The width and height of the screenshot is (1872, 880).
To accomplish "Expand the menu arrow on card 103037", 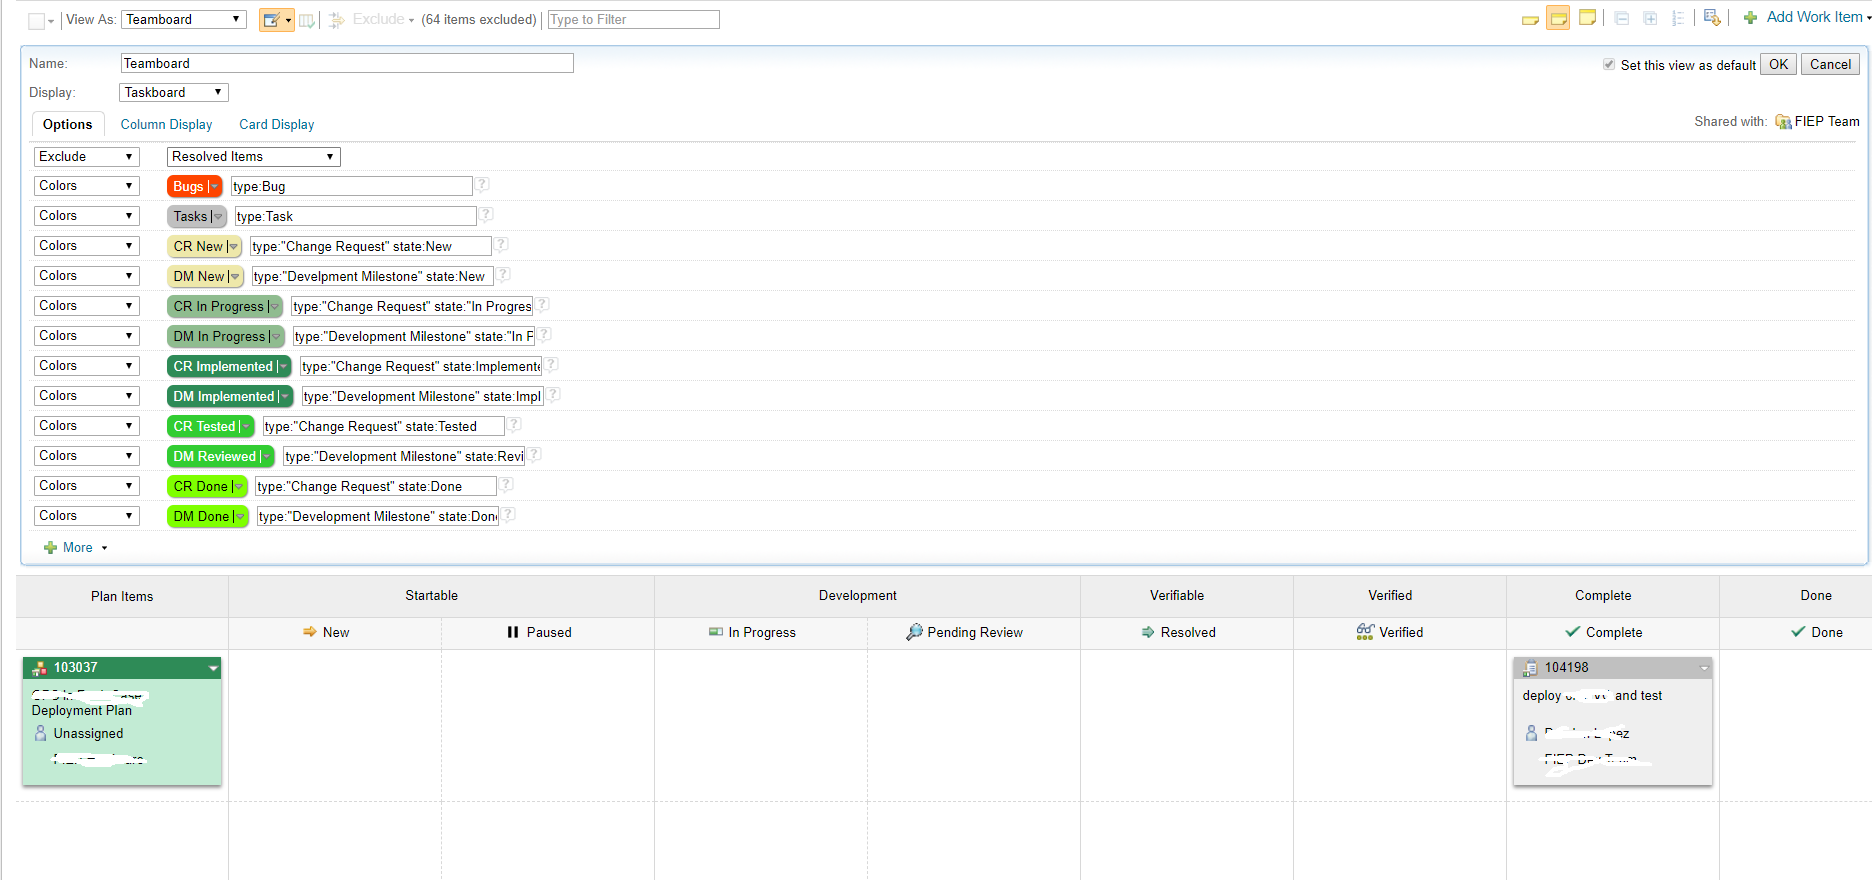I will tap(213, 668).
